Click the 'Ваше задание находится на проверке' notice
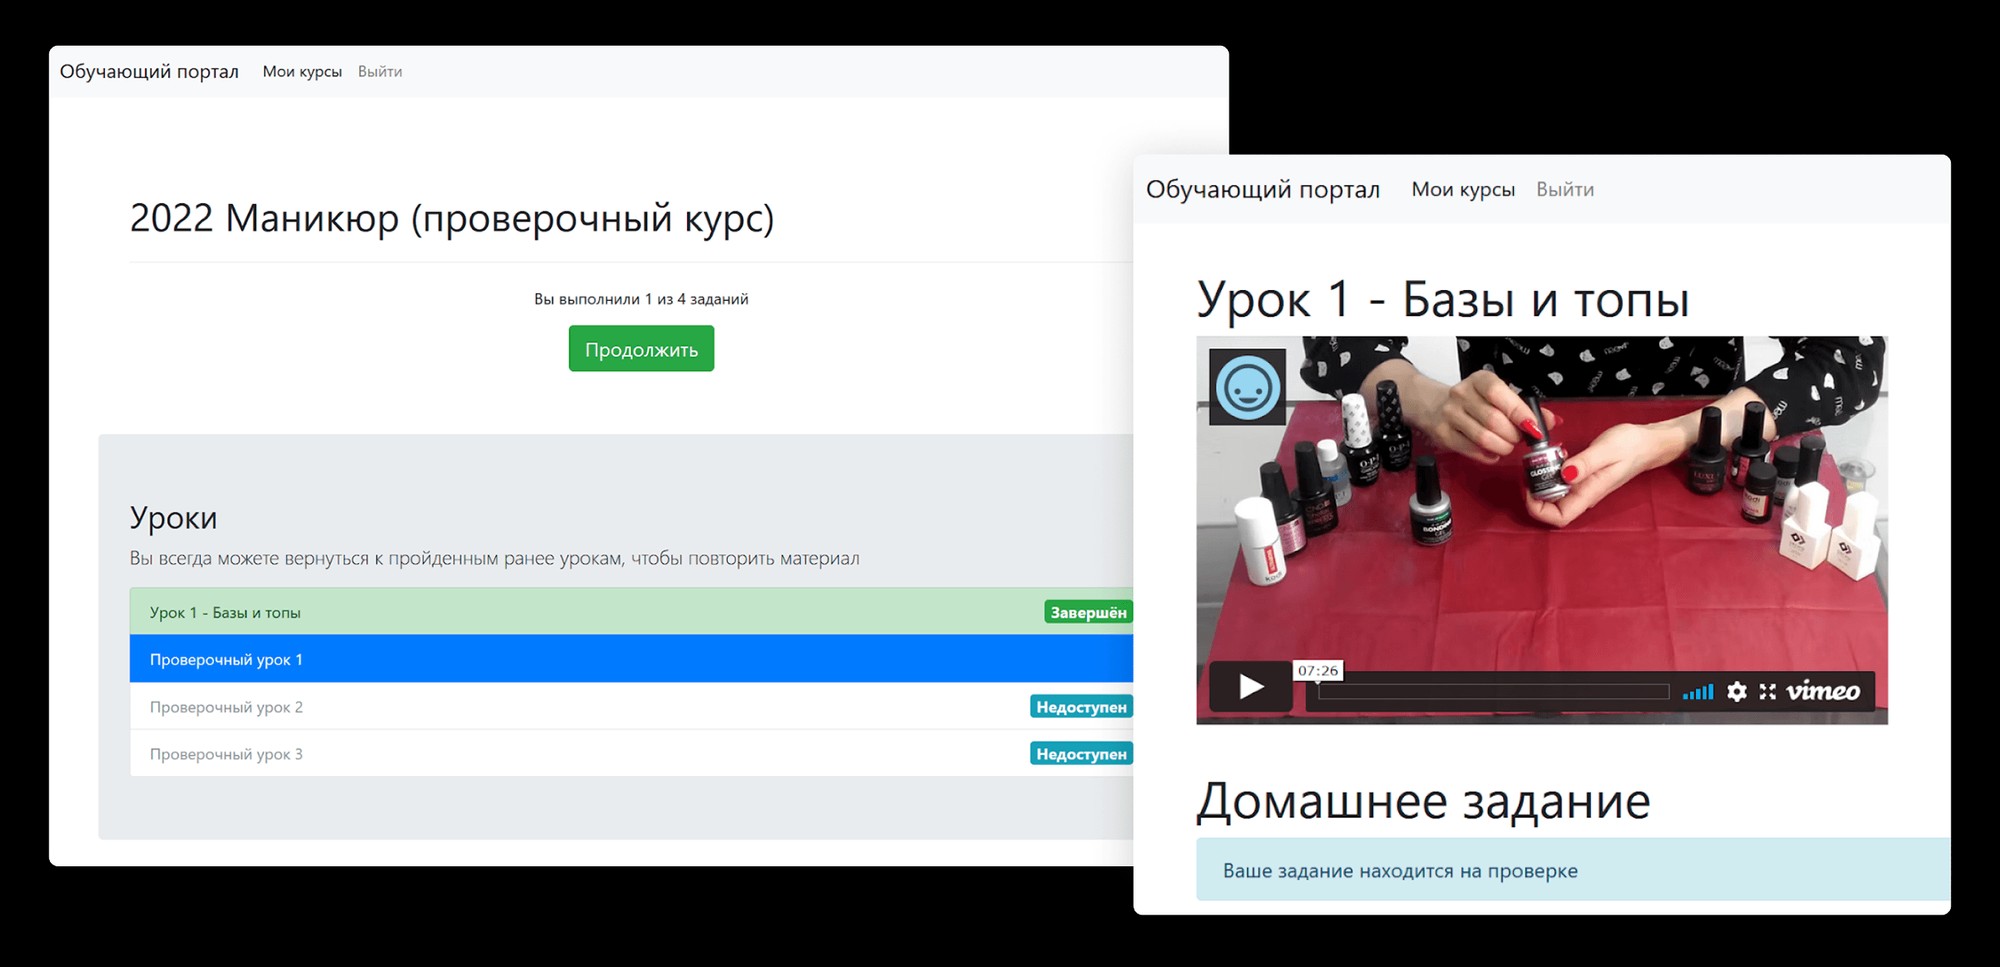This screenshot has width=2000, height=967. coord(1573,870)
